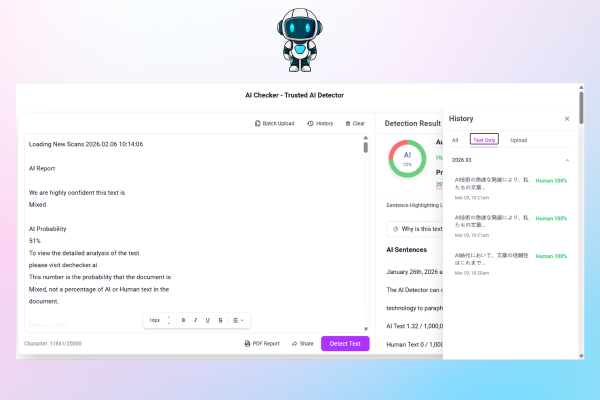Select the Text Only history tab

484,140
